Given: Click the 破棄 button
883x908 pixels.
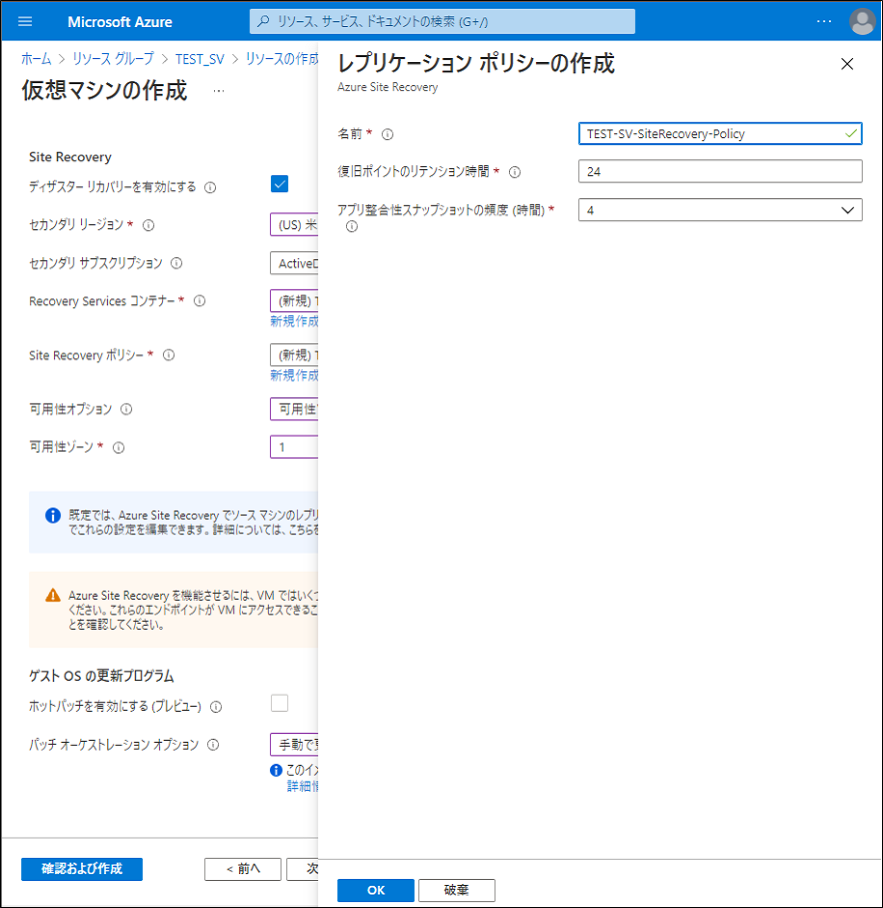Looking at the screenshot, I should coord(457,891).
